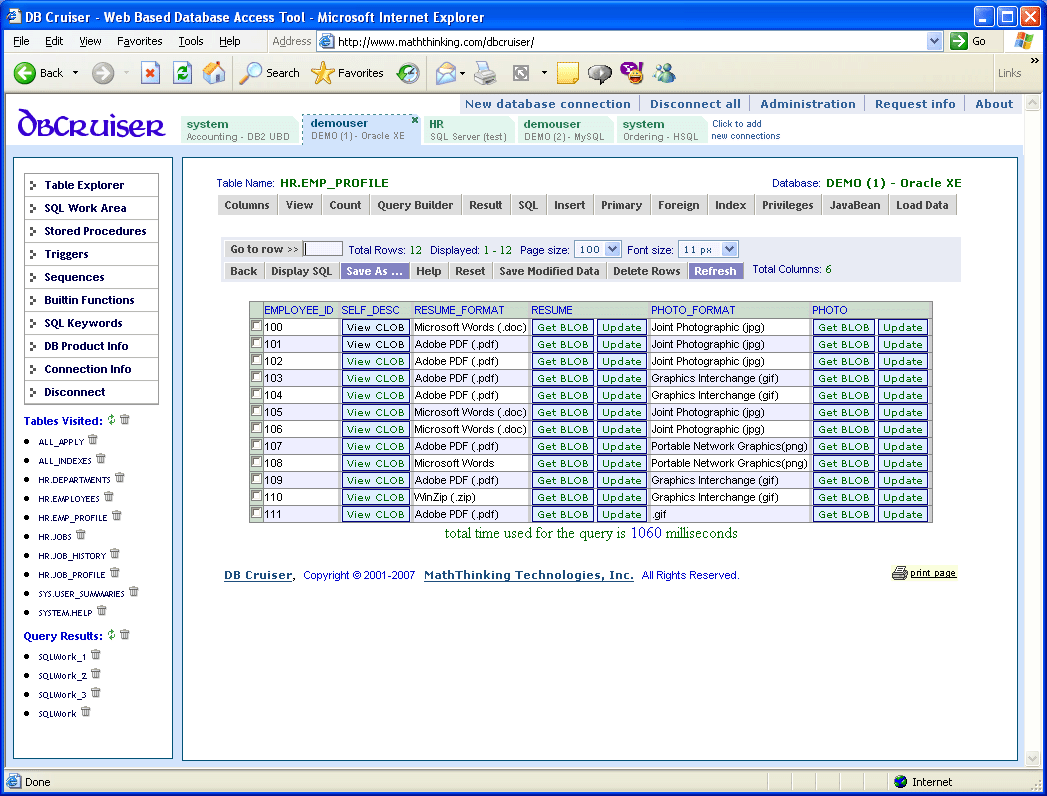Delete HR.EMPLOYEES from Tables Visited list
The width and height of the screenshot is (1047, 796).
108,496
